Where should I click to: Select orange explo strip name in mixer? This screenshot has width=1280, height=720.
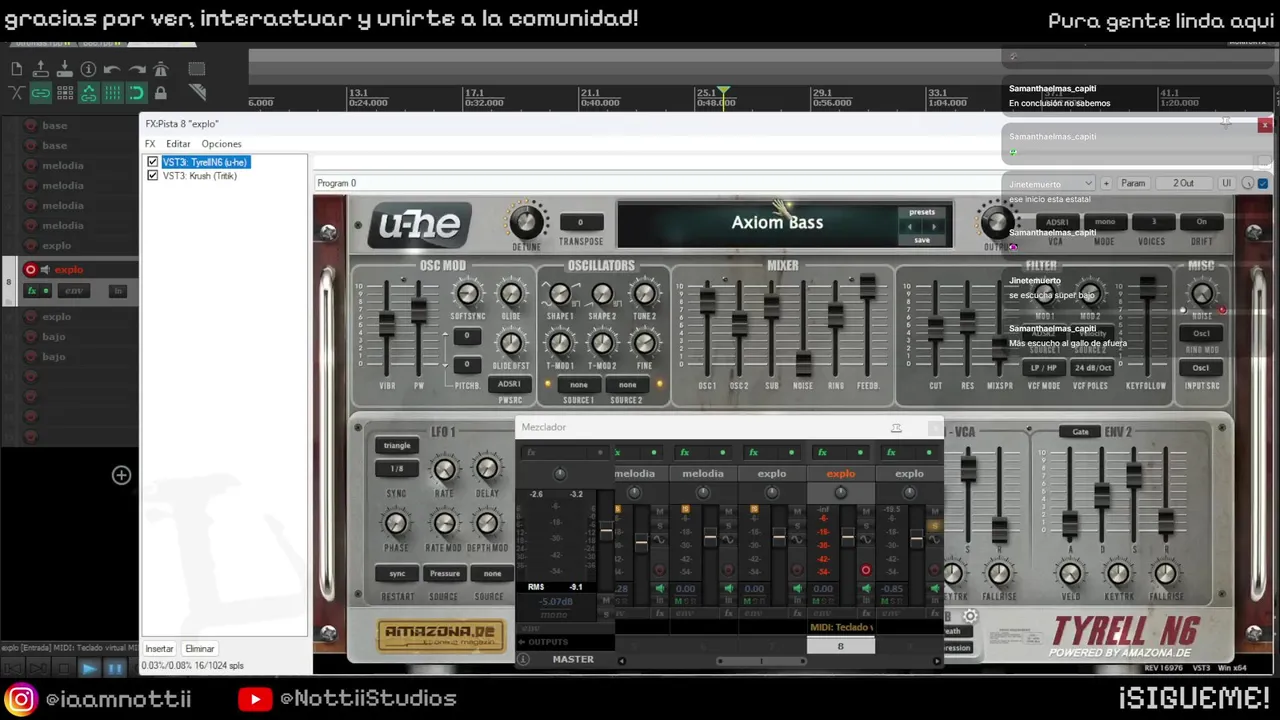(841, 474)
